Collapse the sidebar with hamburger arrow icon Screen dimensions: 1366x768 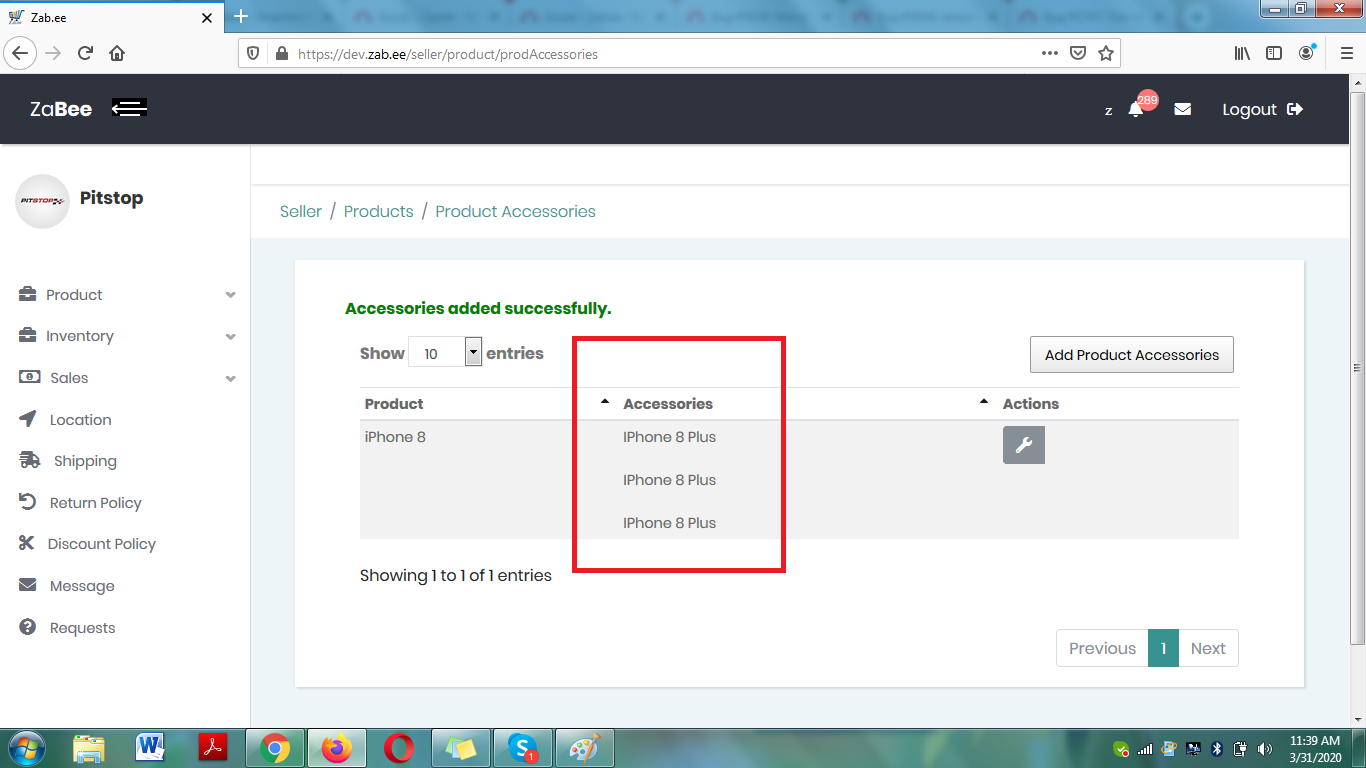pyautogui.click(x=130, y=108)
